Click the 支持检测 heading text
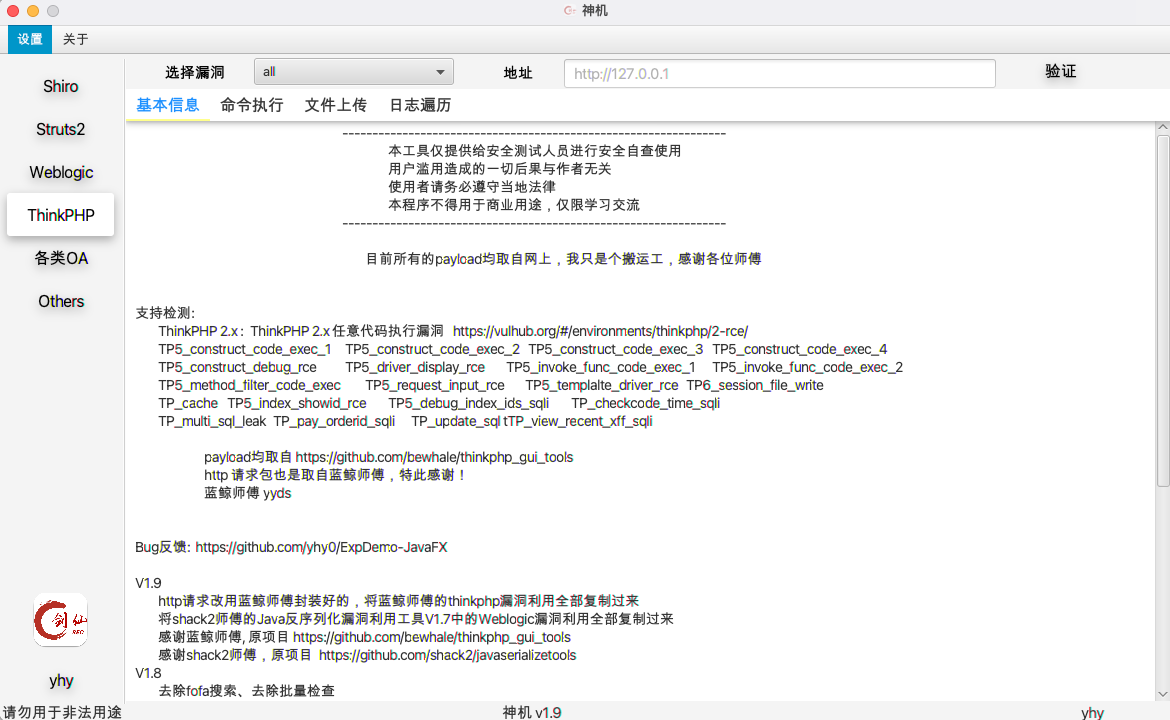1170x720 pixels. pyautogui.click(x=165, y=313)
